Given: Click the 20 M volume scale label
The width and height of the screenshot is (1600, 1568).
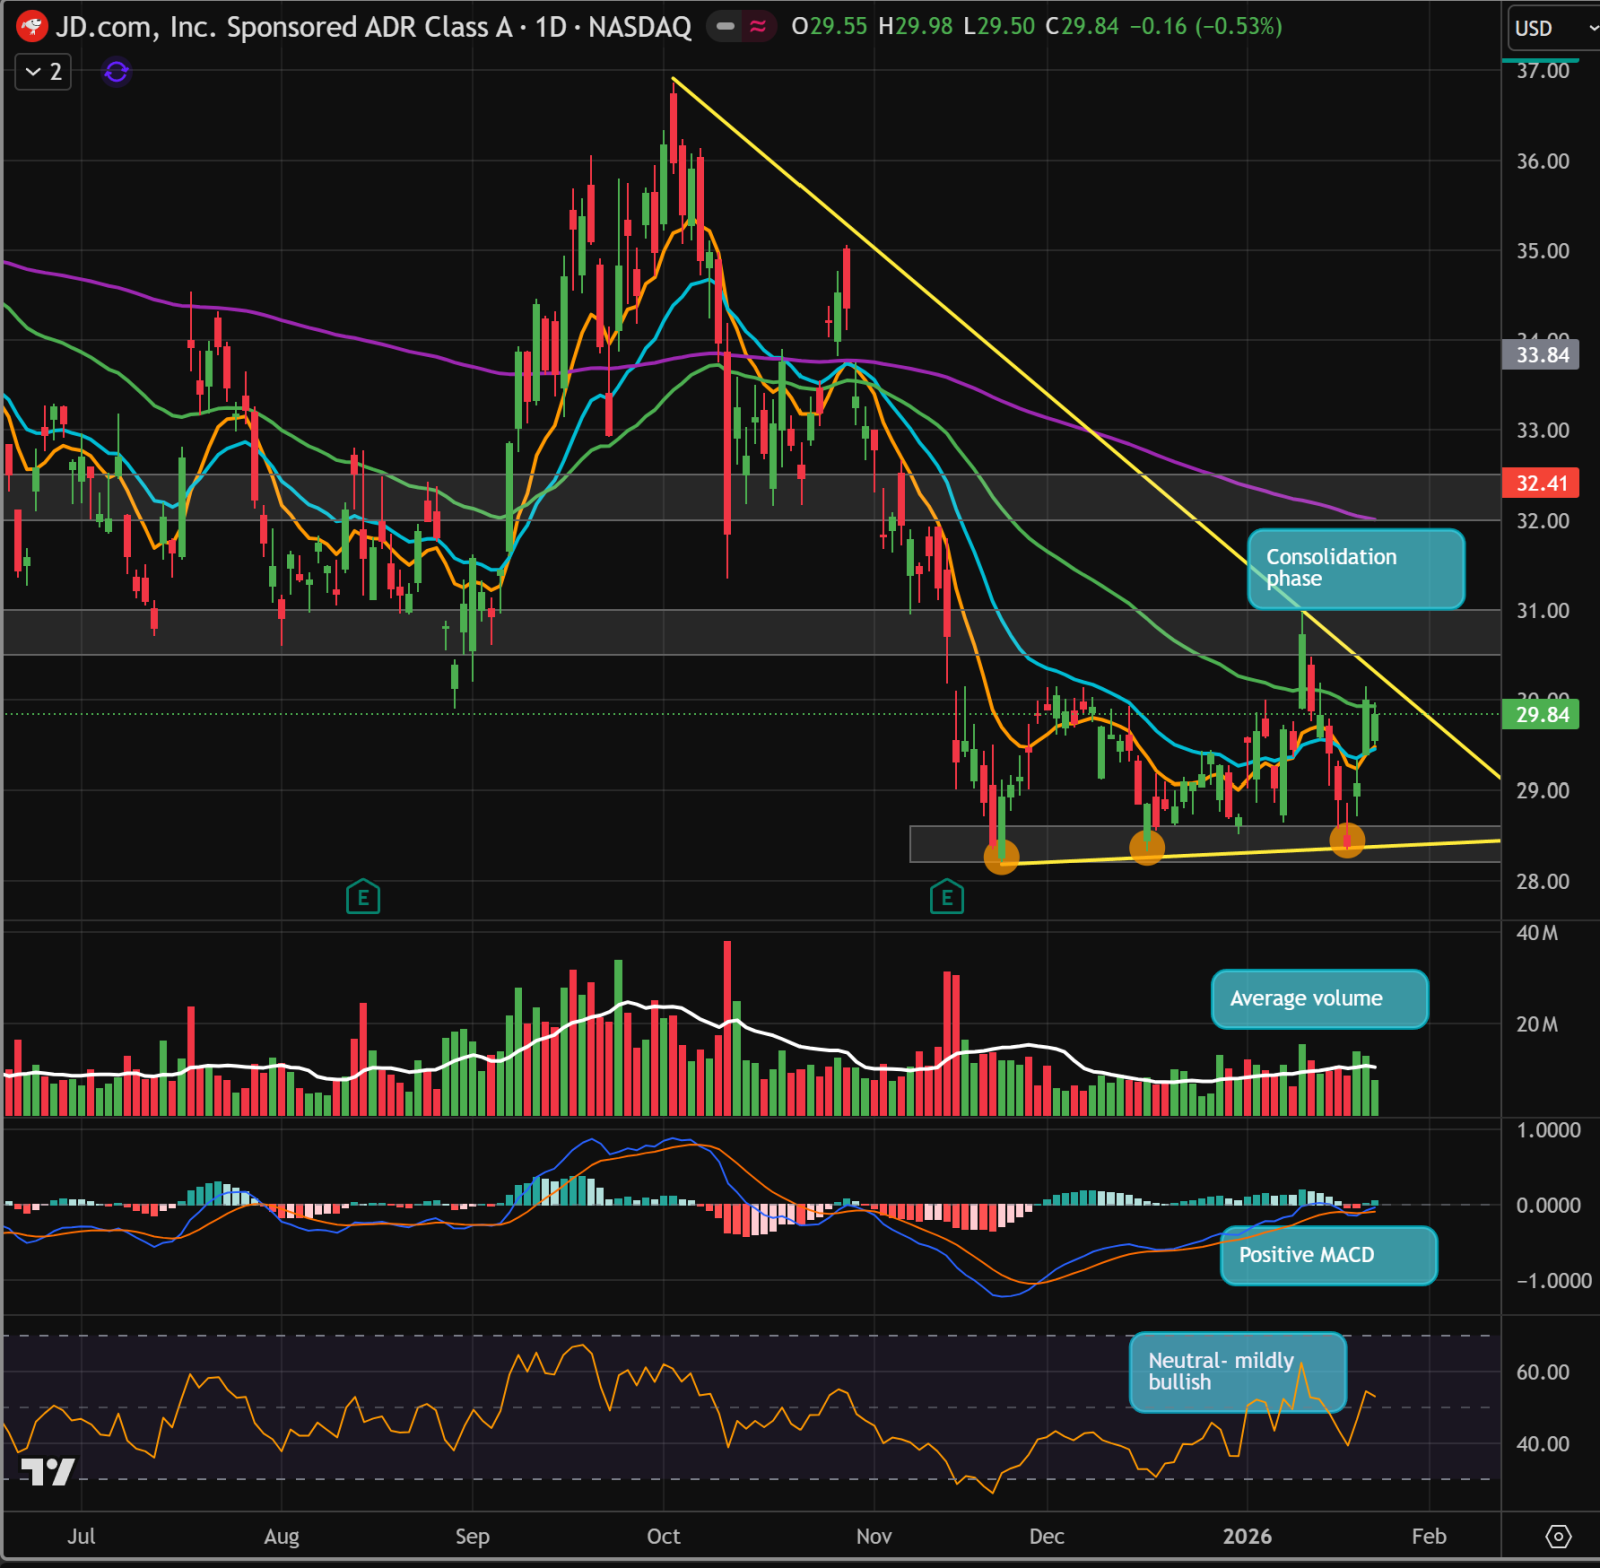Looking at the screenshot, I should pyautogui.click(x=1537, y=1025).
